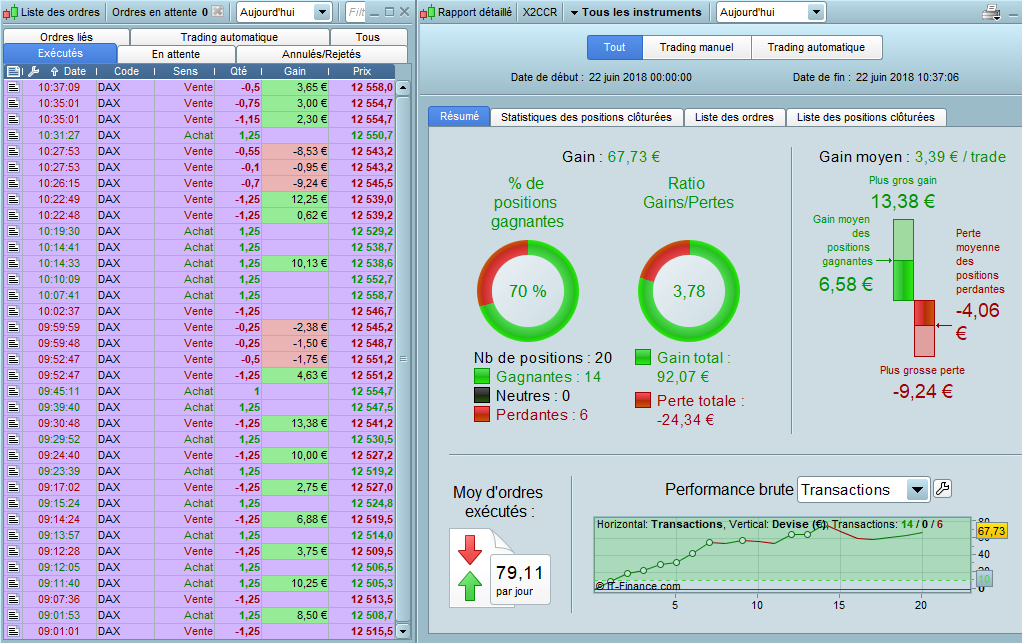Open the detail icon for the 10:31:27 order
1022x643 pixels.
pyautogui.click(x=13, y=136)
